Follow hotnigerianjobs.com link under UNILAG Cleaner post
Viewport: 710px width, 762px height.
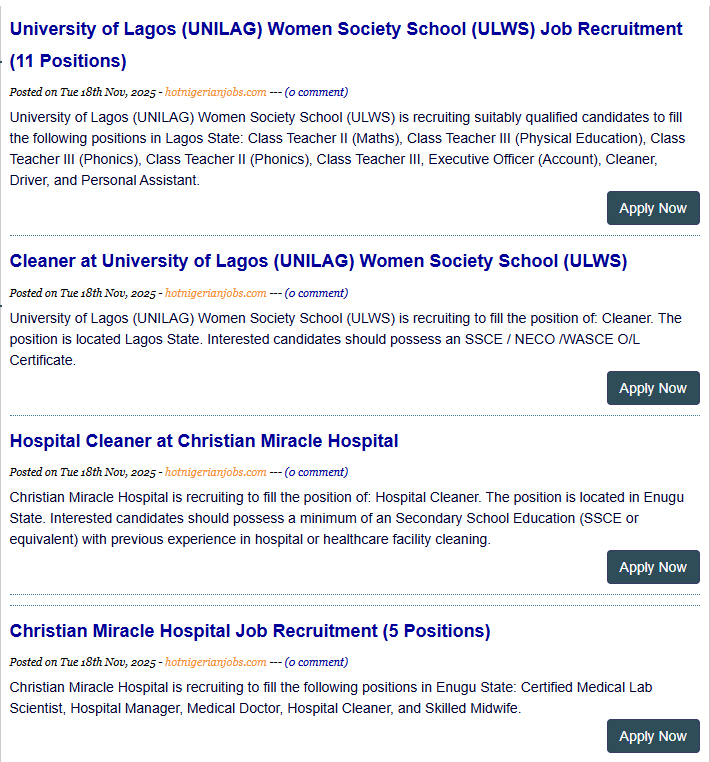(x=215, y=293)
